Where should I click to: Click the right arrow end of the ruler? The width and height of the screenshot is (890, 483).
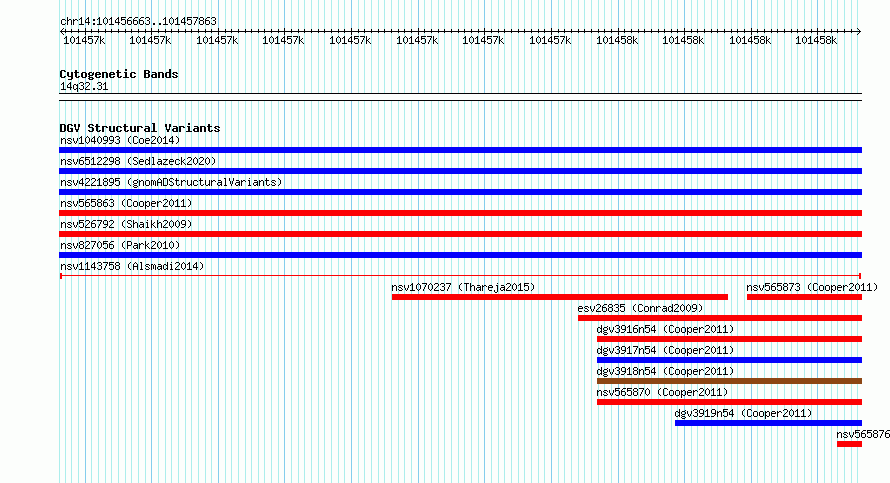pos(859,32)
